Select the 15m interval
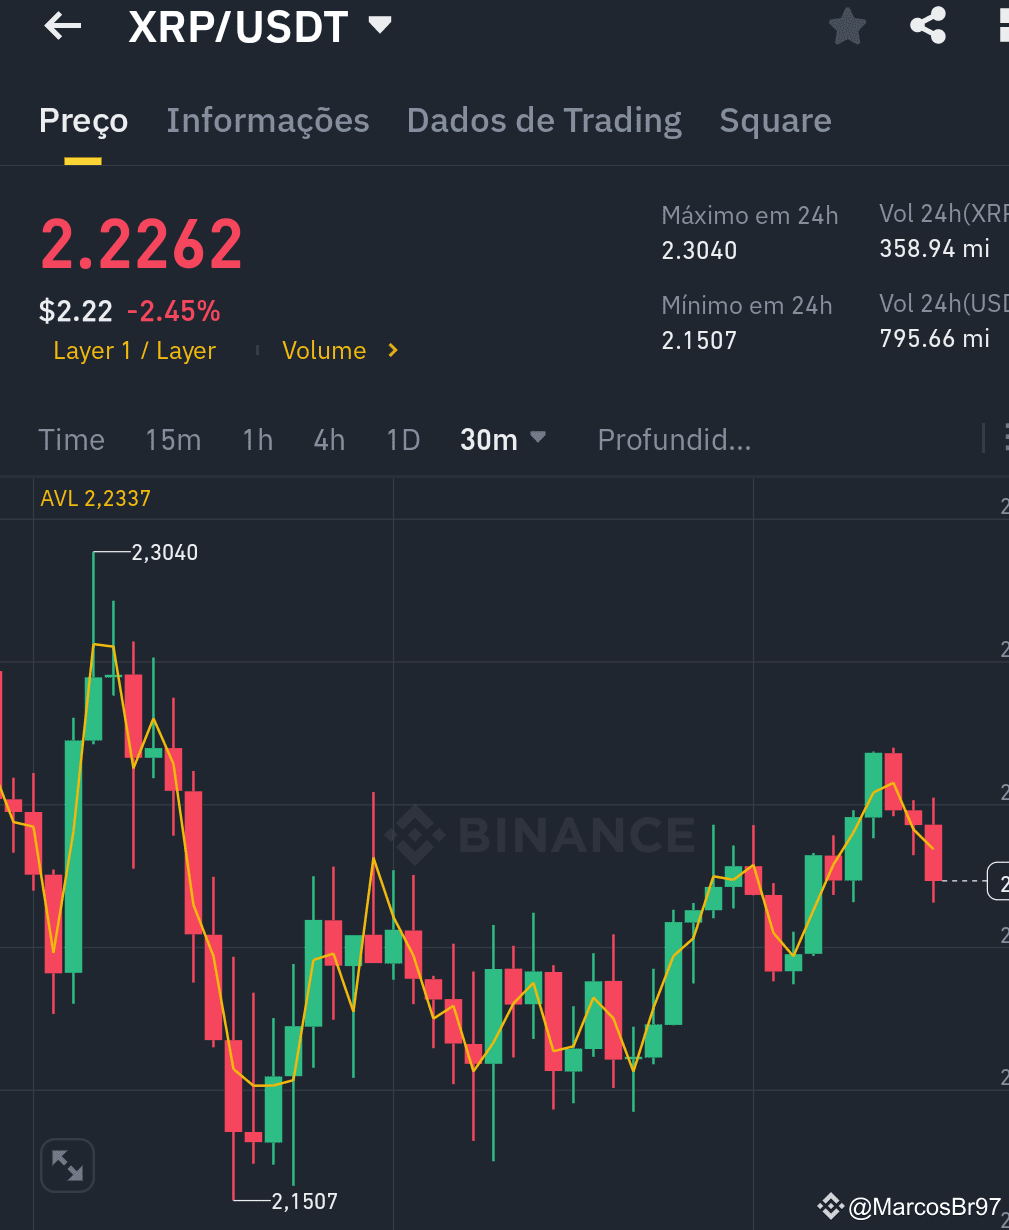 [173, 440]
